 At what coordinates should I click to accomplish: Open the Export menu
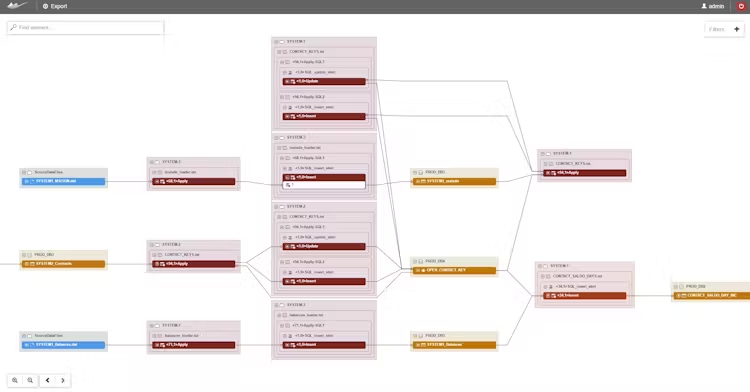coord(55,6)
